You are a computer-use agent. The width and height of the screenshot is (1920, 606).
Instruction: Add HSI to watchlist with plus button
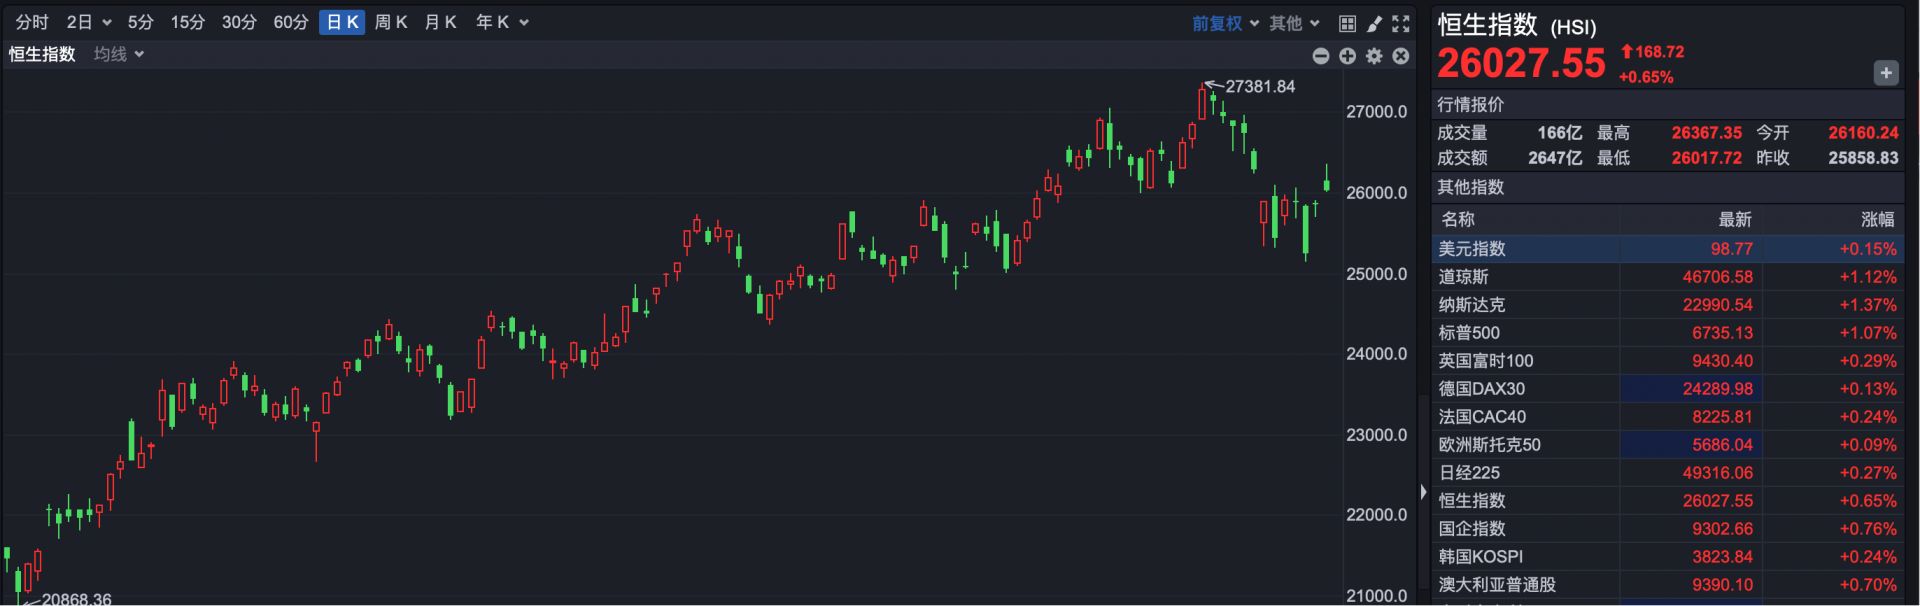(1885, 73)
